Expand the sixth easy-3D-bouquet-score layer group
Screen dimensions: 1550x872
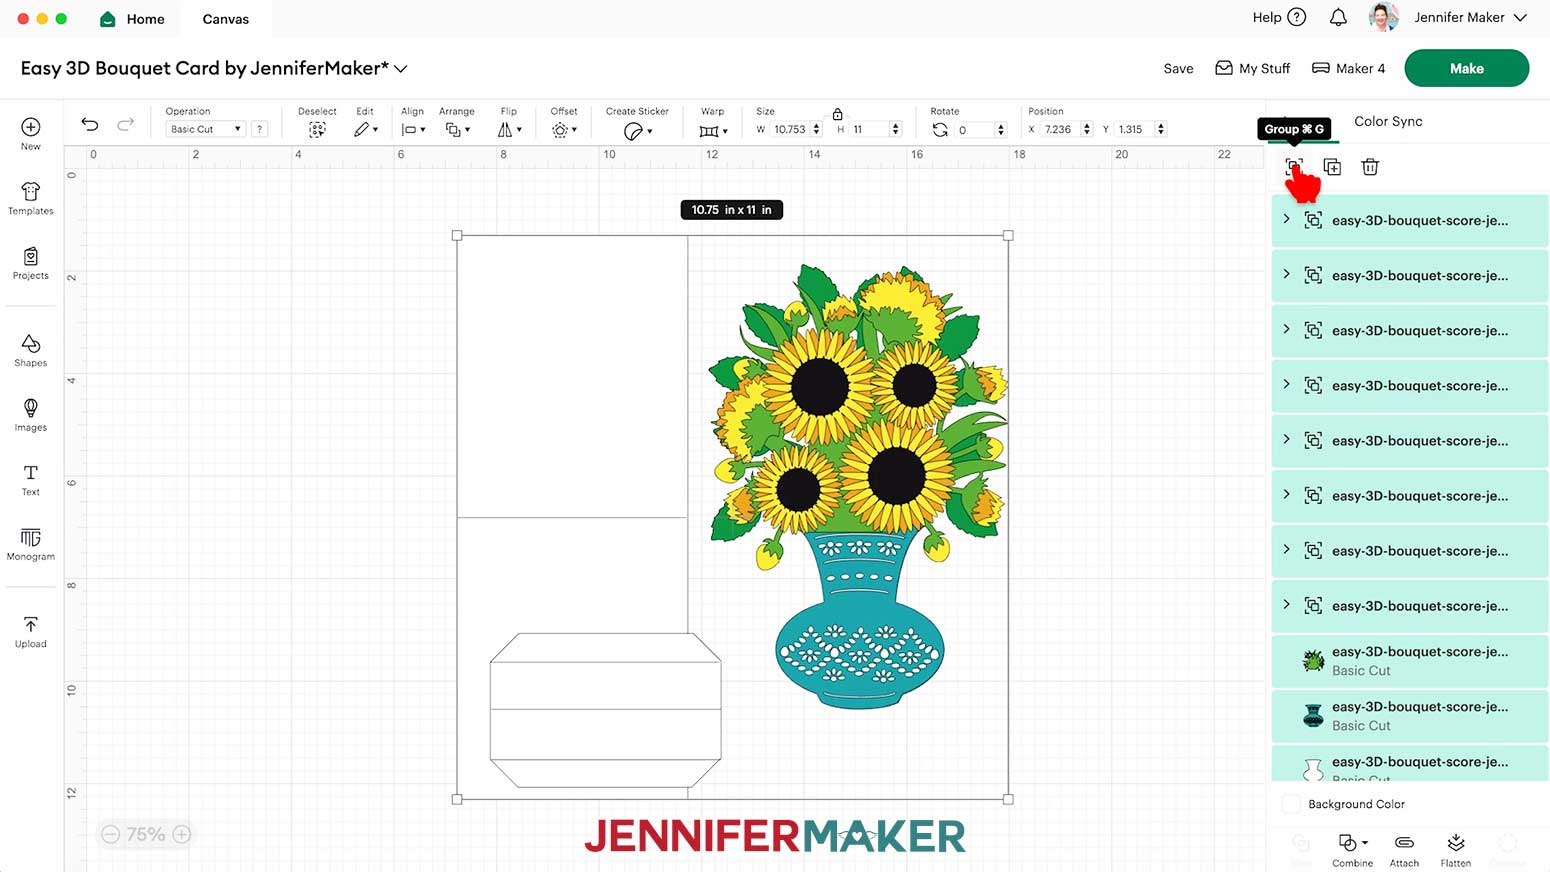(x=1287, y=494)
